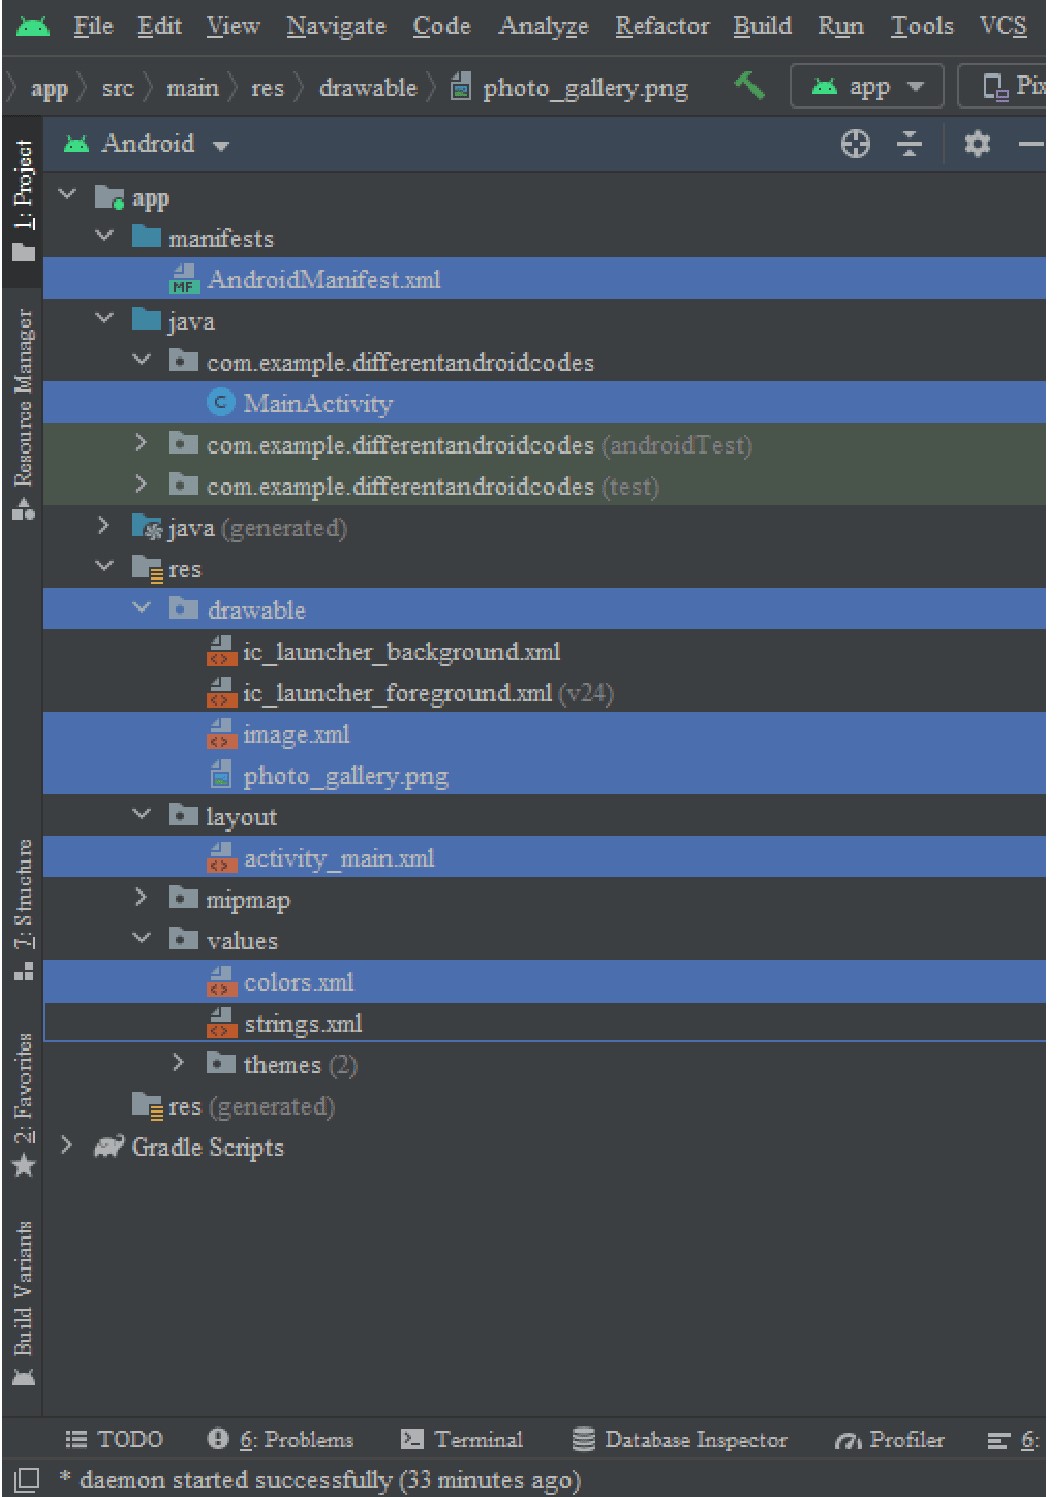Click photo_gallery.png in the breadcrumb bar
The width and height of the screenshot is (1058, 1497).
click(584, 88)
